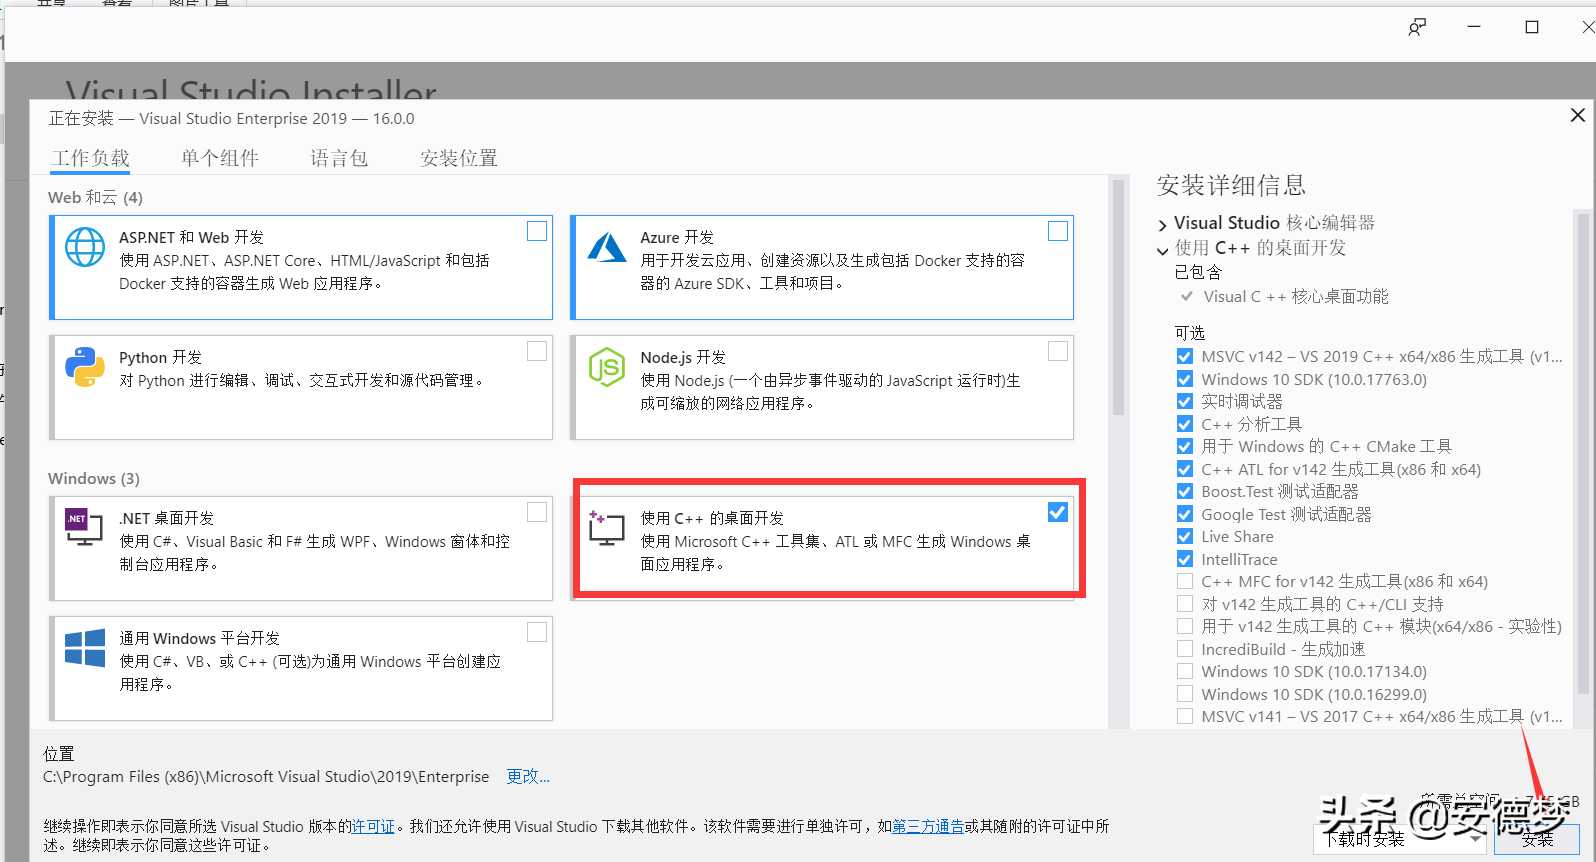
Task: Uncheck C++ ATL for v142 生成工具
Action: click(1185, 469)
